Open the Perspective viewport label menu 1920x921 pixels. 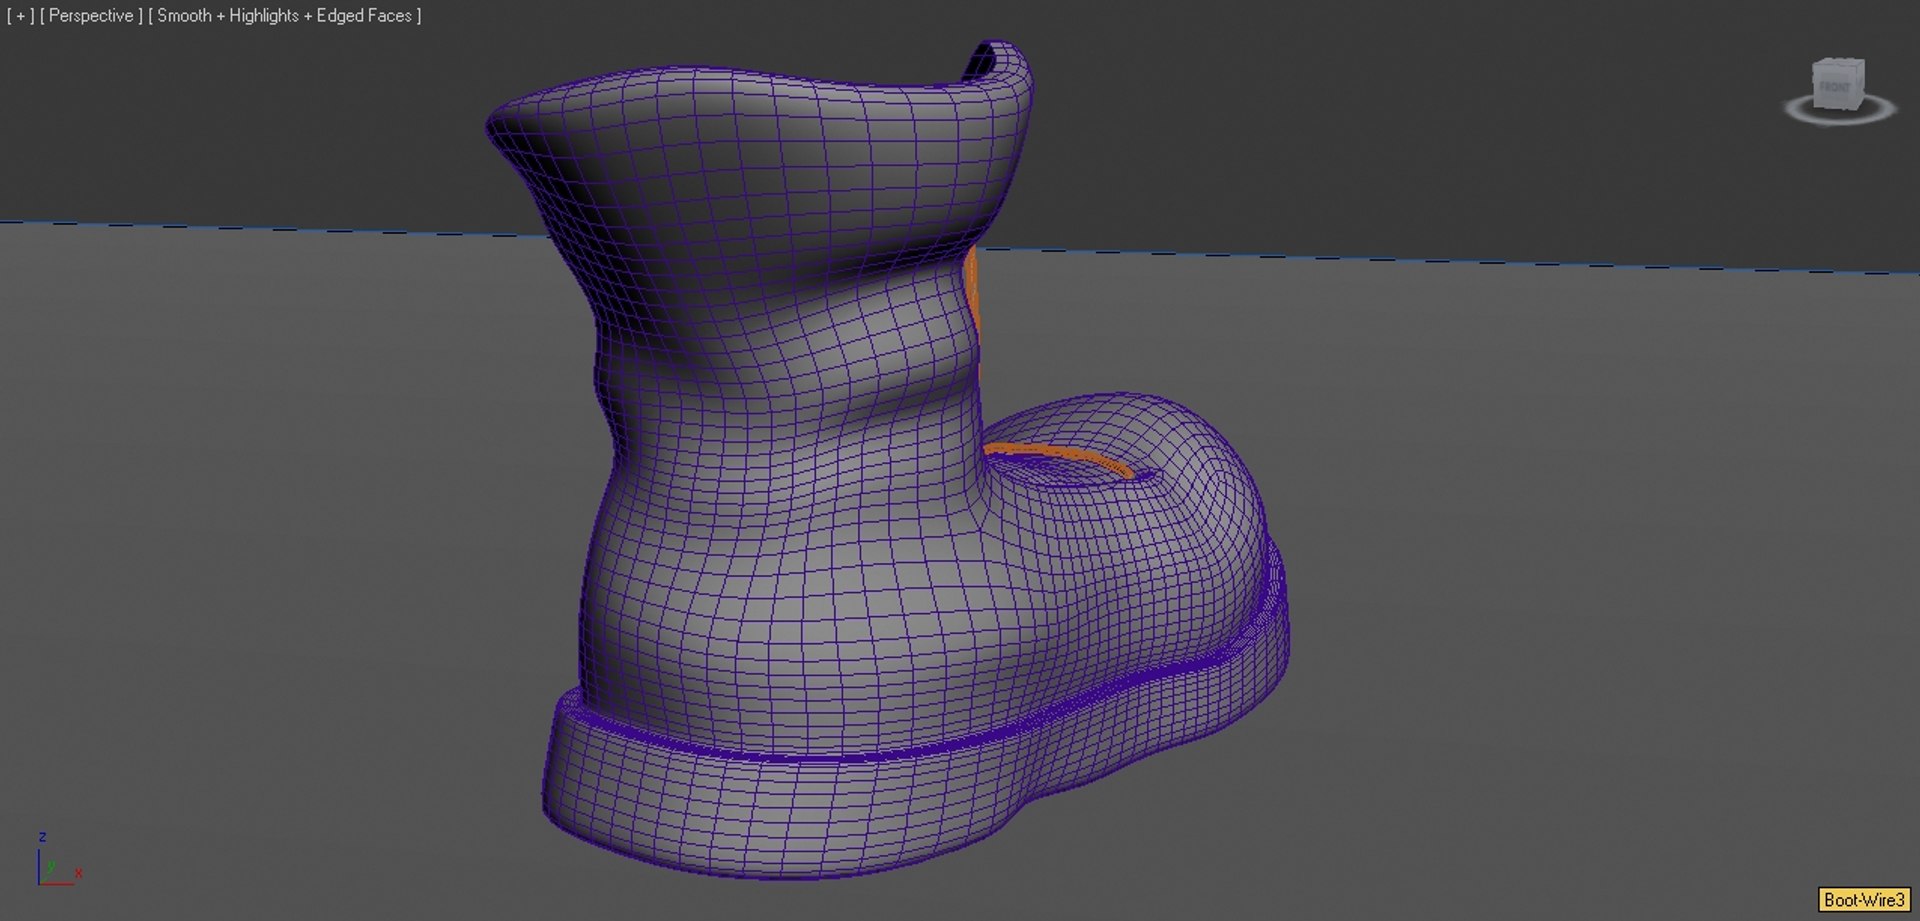[91, 16]
